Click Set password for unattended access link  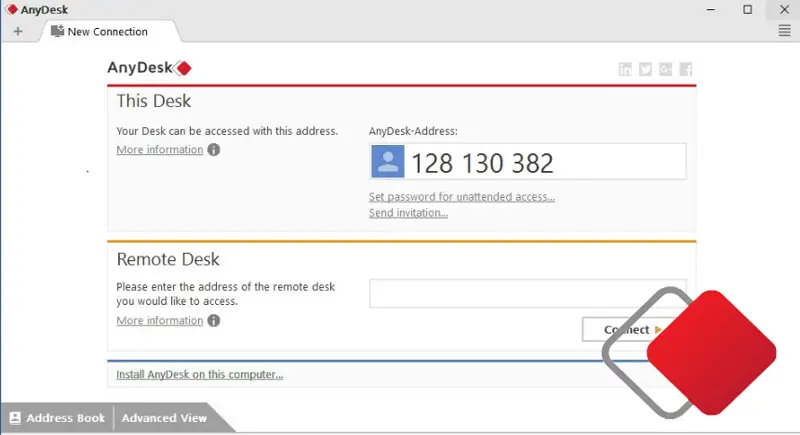click(x=461, y=197)
